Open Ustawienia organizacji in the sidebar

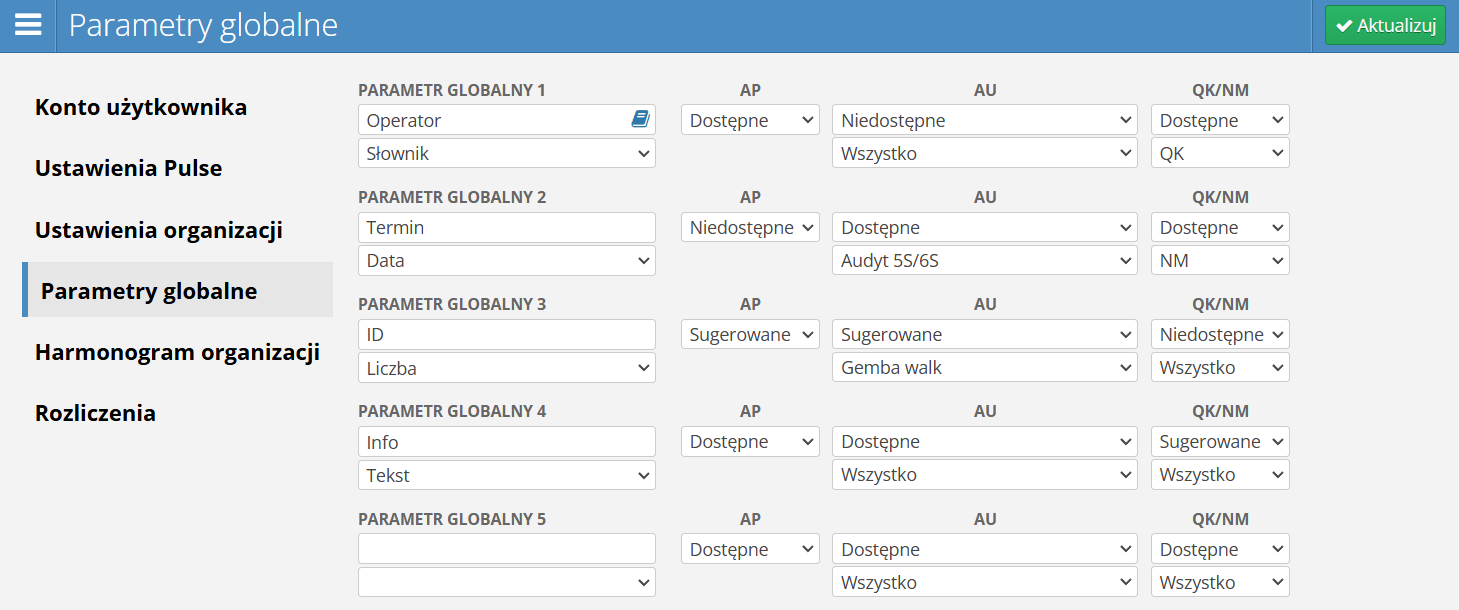[x=158, y=230]
